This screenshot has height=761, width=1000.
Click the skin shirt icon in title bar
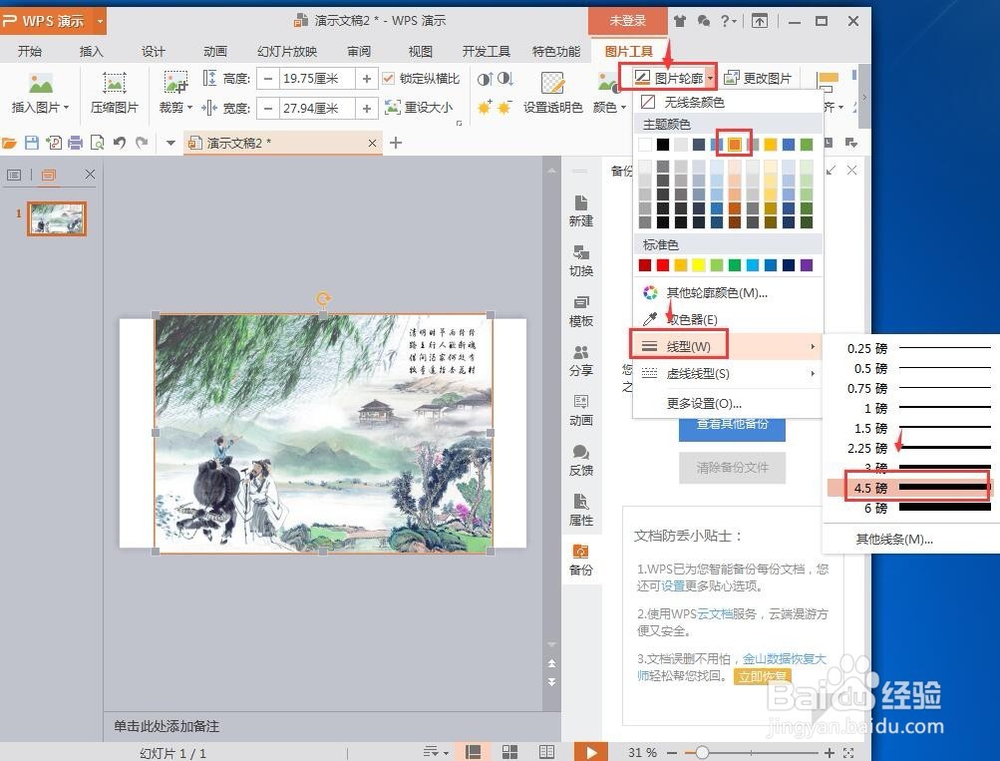(x=680, y=21)
